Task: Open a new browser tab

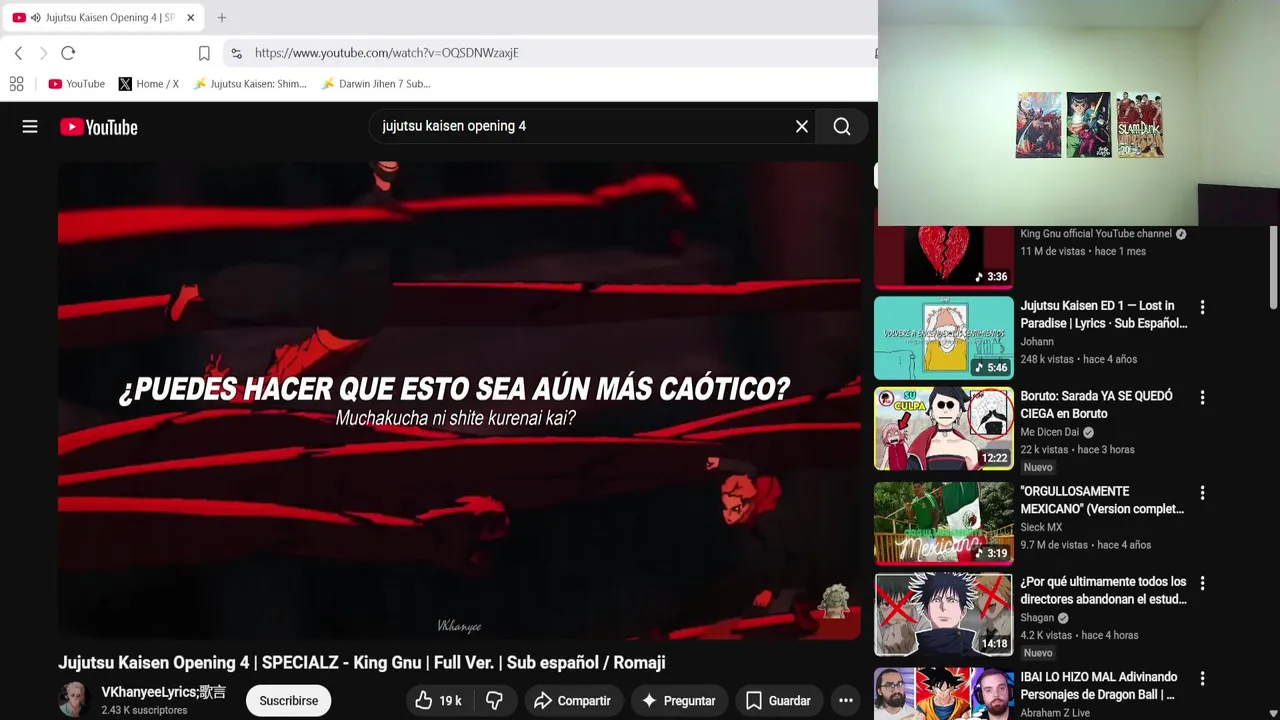Action: (222, 18)
